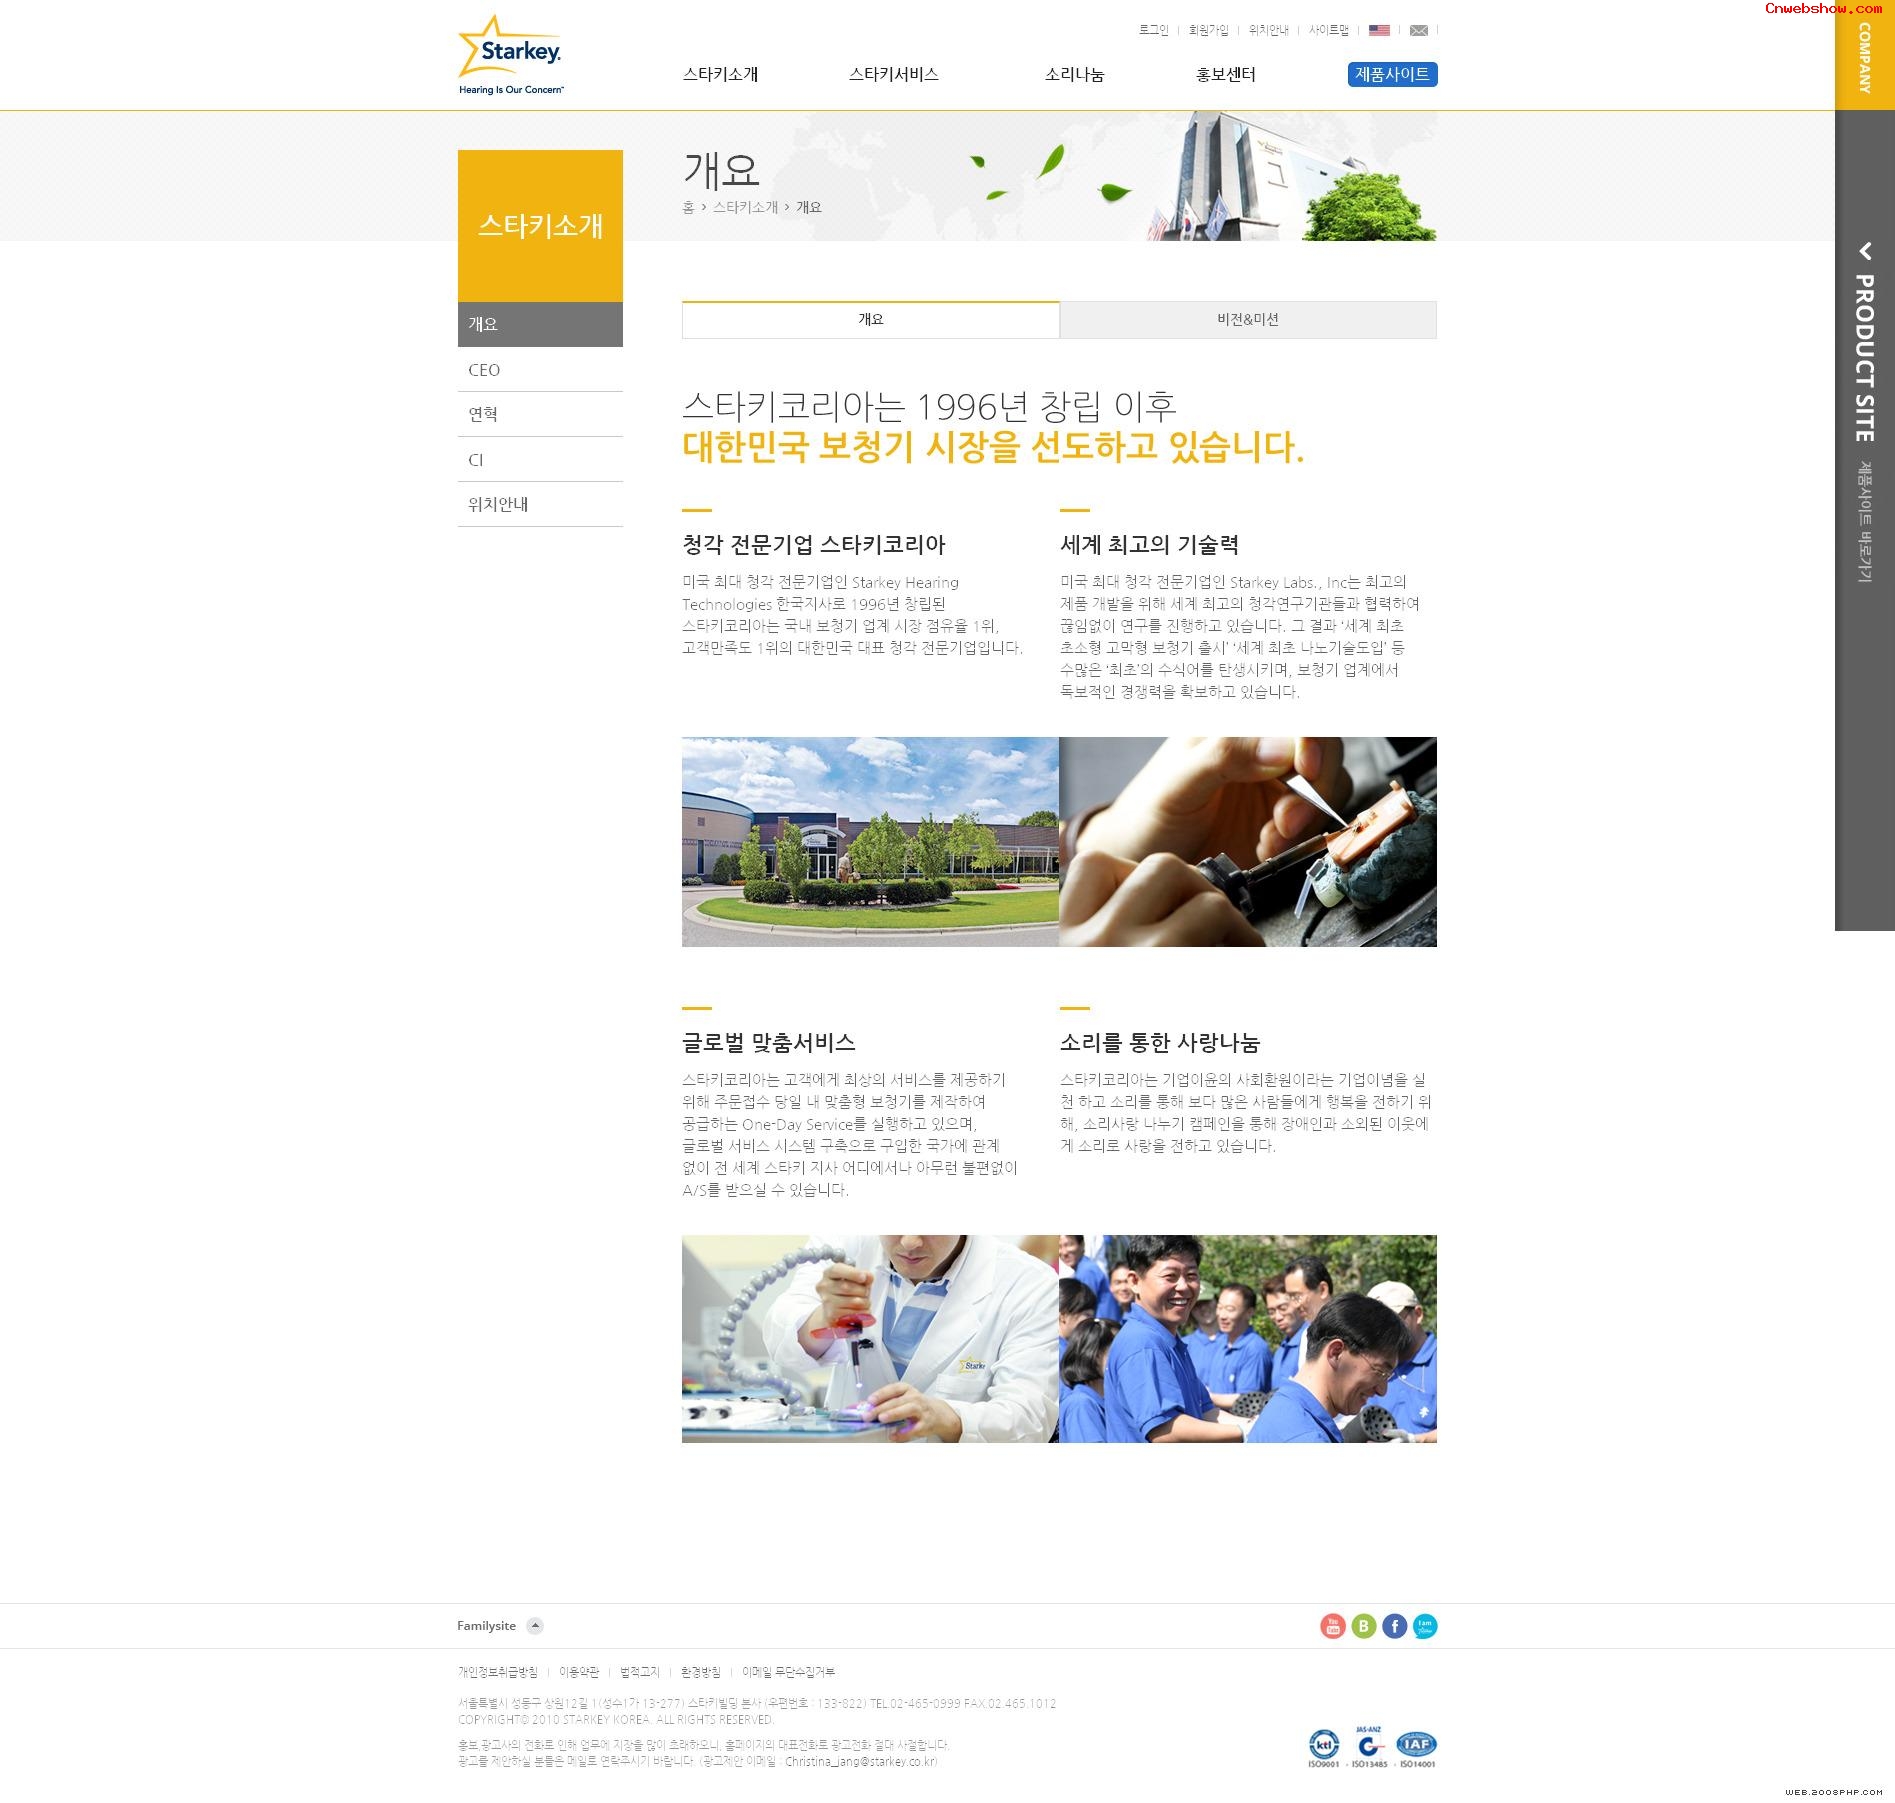This screenshot has width=1895, height=1803.
Task: Click the 위치안내 top utility link
Action: [x=1268, y=30]
